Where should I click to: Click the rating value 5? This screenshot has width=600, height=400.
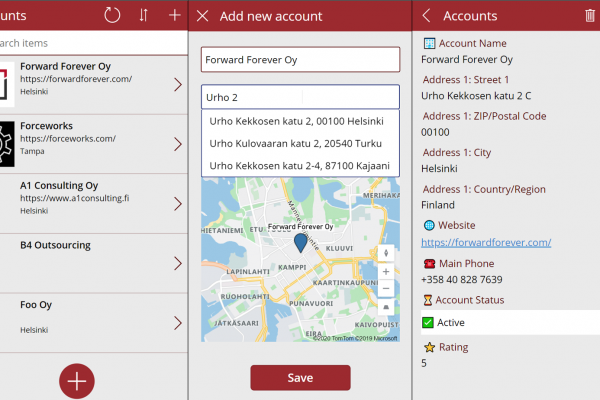click(424, 363)
